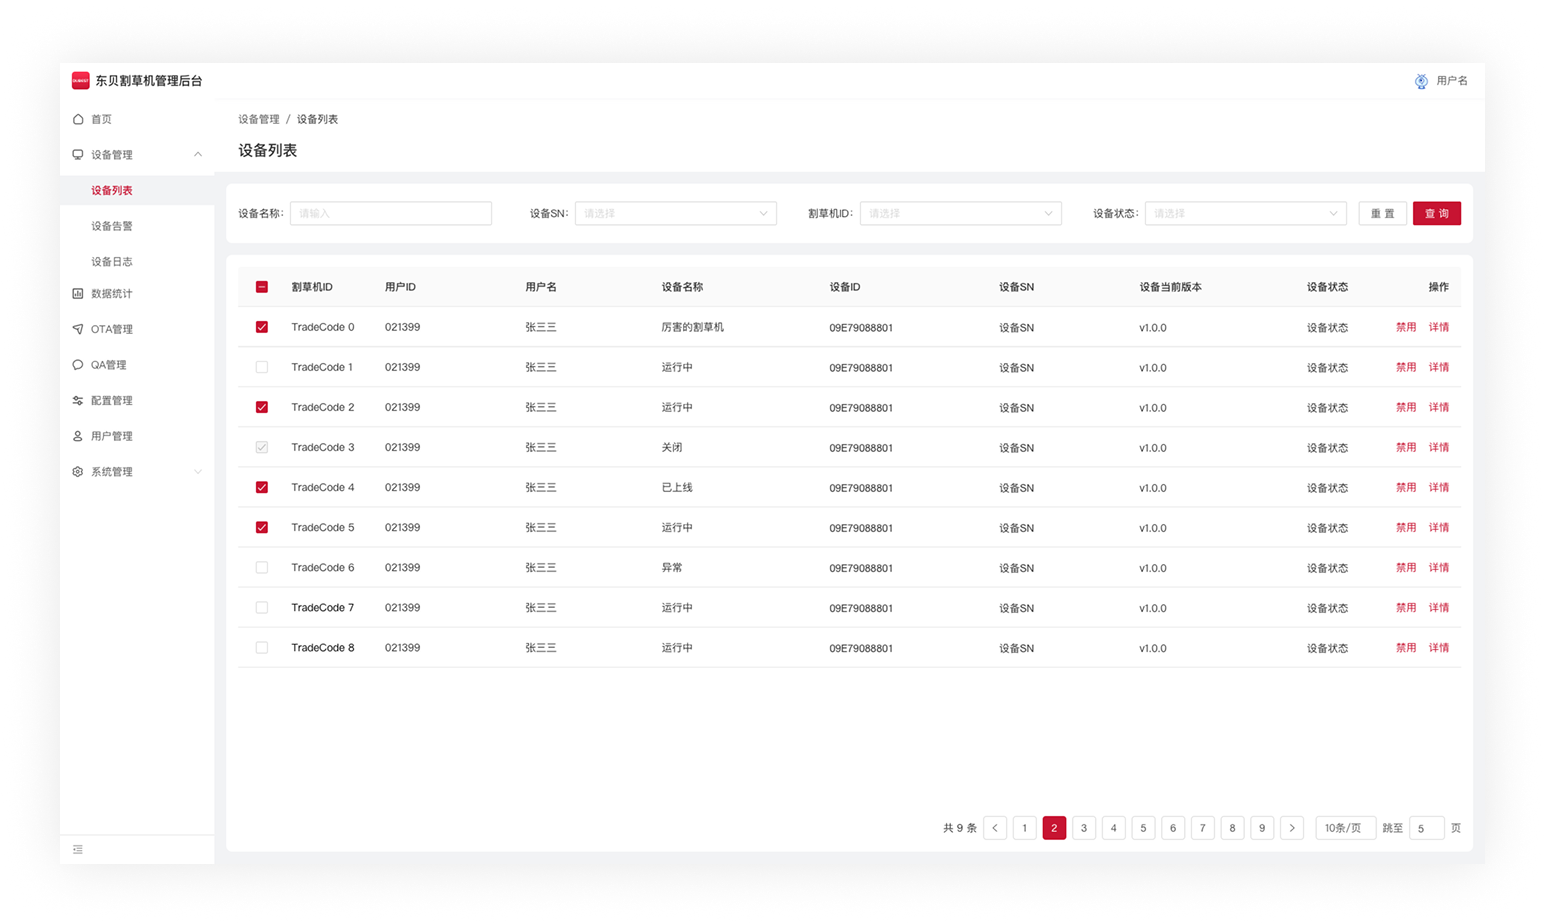This screenshot has height=923, width=1545.
Task: Open the 设备SN dropdown filter
Action: pyautogui.click(x=675, y=213)
